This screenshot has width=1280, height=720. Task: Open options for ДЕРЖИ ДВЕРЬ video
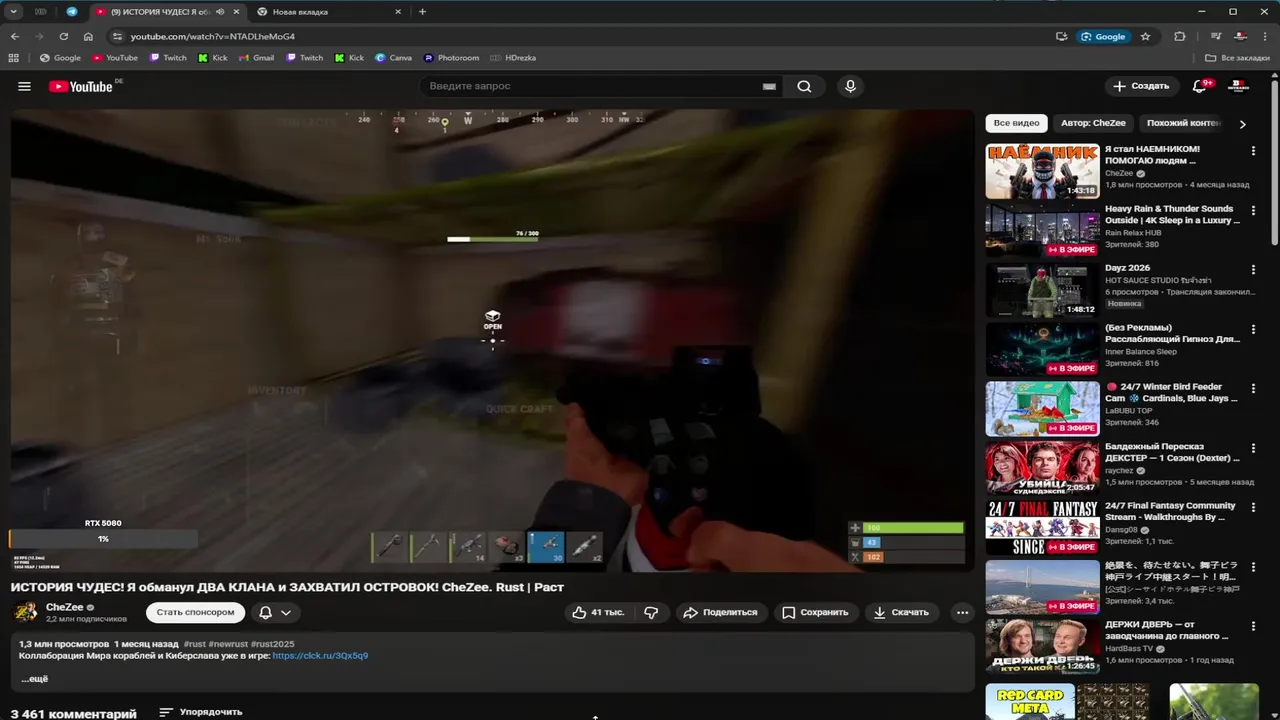click(x=1253, y=625)
